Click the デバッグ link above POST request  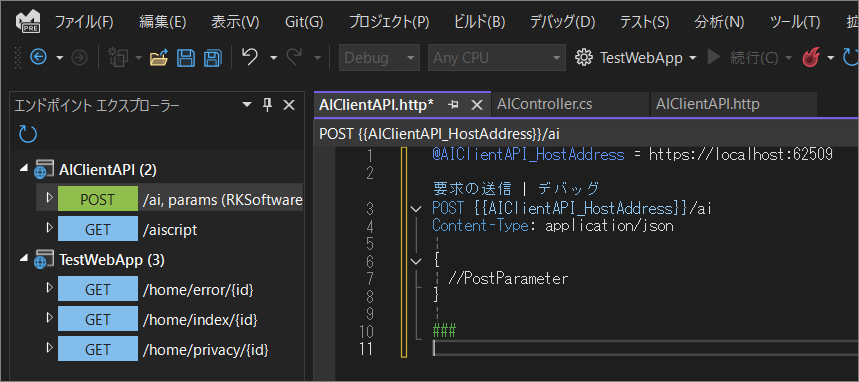click(x=568, y=189)
